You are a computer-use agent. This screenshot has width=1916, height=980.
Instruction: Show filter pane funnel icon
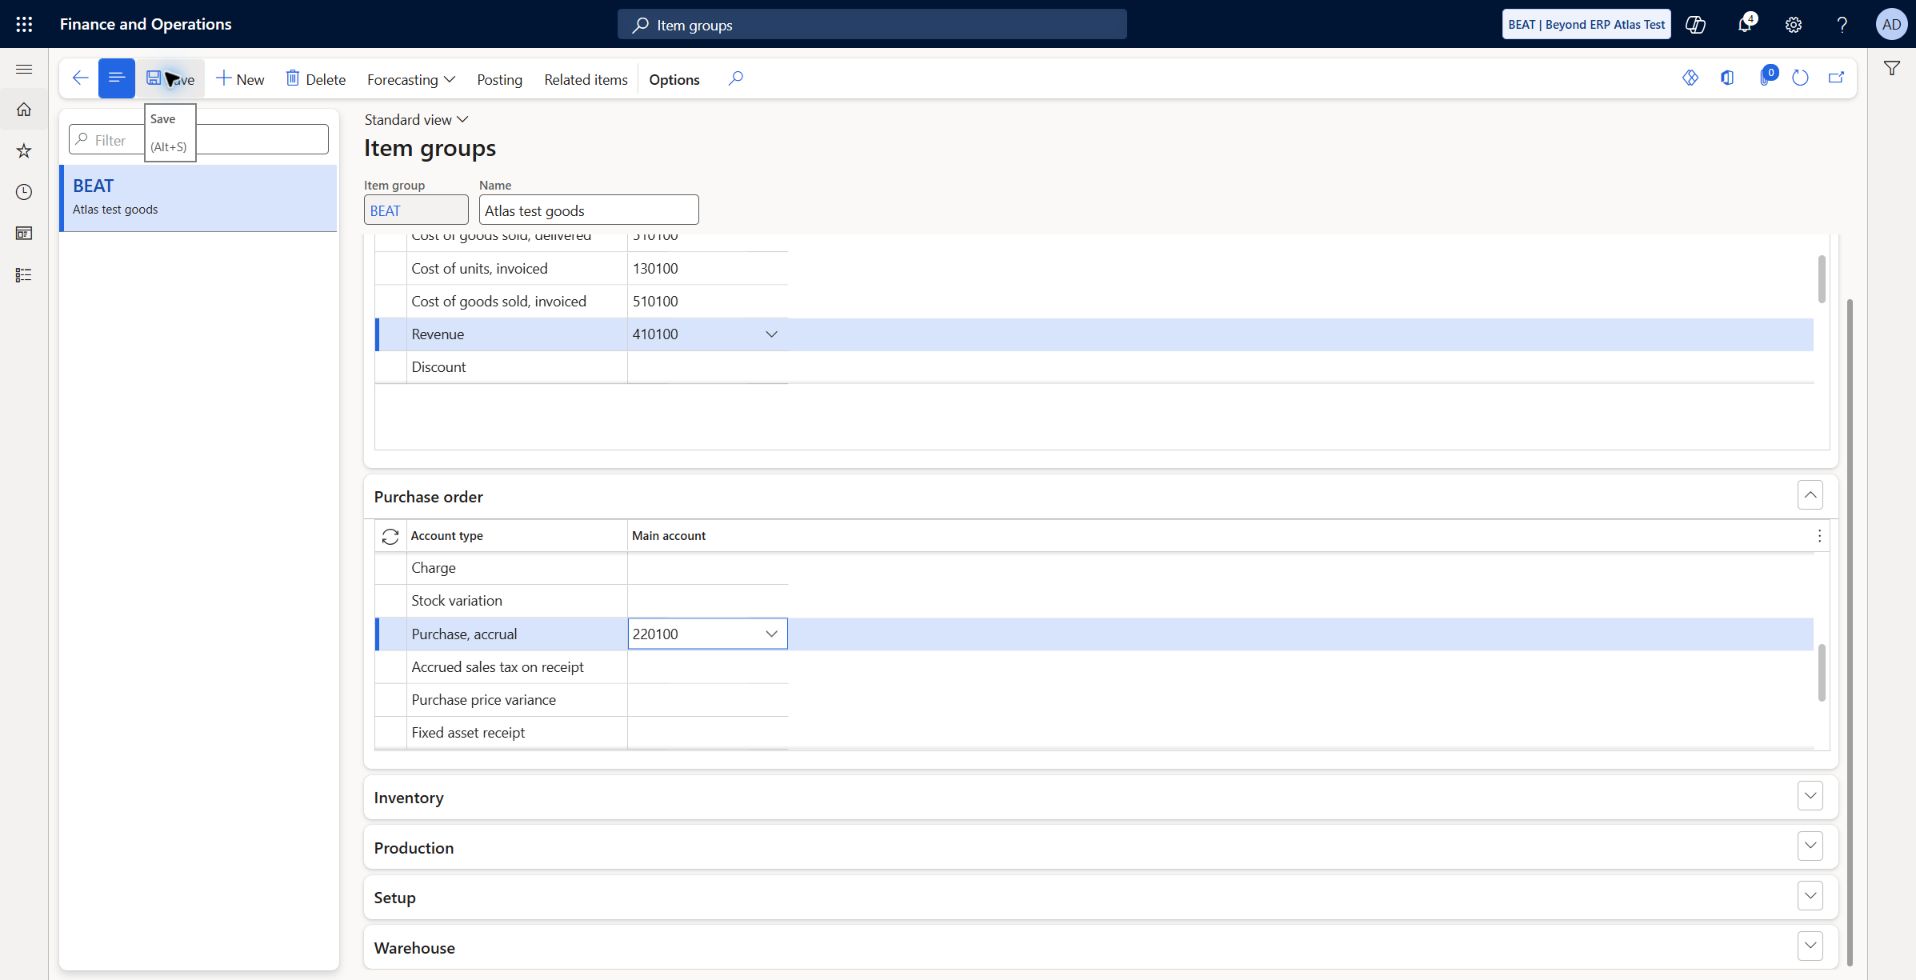[1892, 68]
